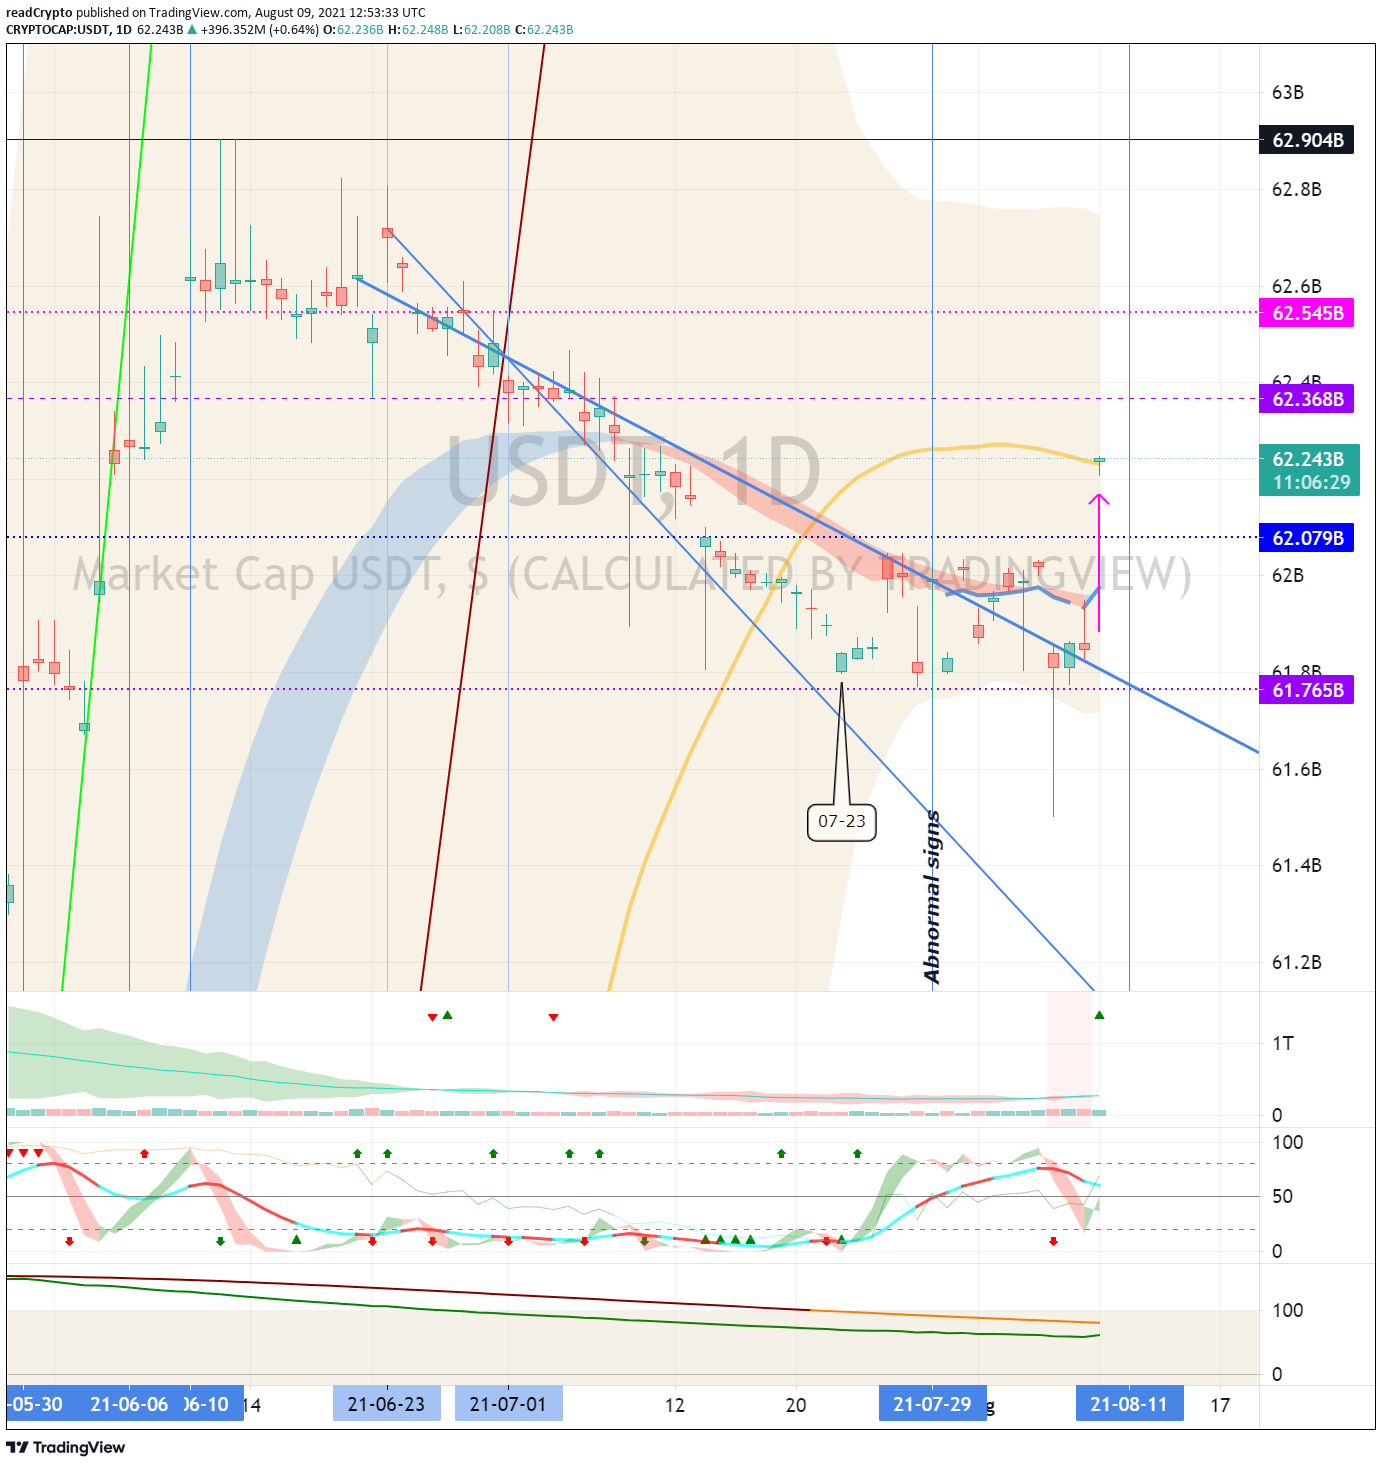This screenshot has height=1466, width=1382.
Task: Click the bar countdown 11:06:29
Action: [x=1311, y=483]
